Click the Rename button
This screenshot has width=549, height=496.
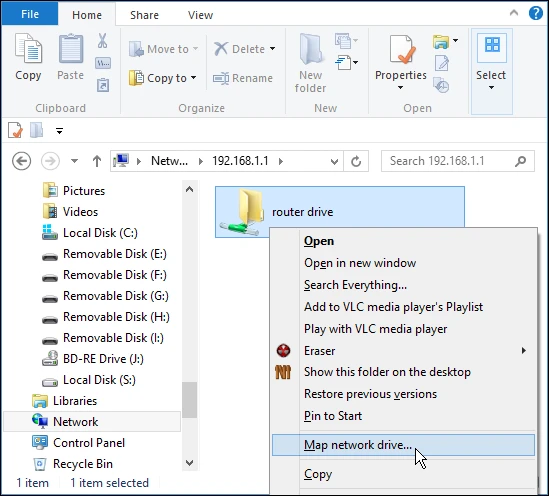[243, 78]
